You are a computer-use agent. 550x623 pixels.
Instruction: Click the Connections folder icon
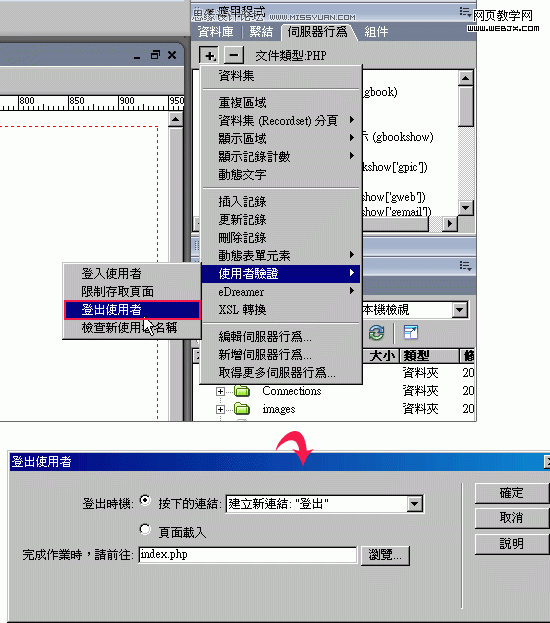[x=242, y=391]
